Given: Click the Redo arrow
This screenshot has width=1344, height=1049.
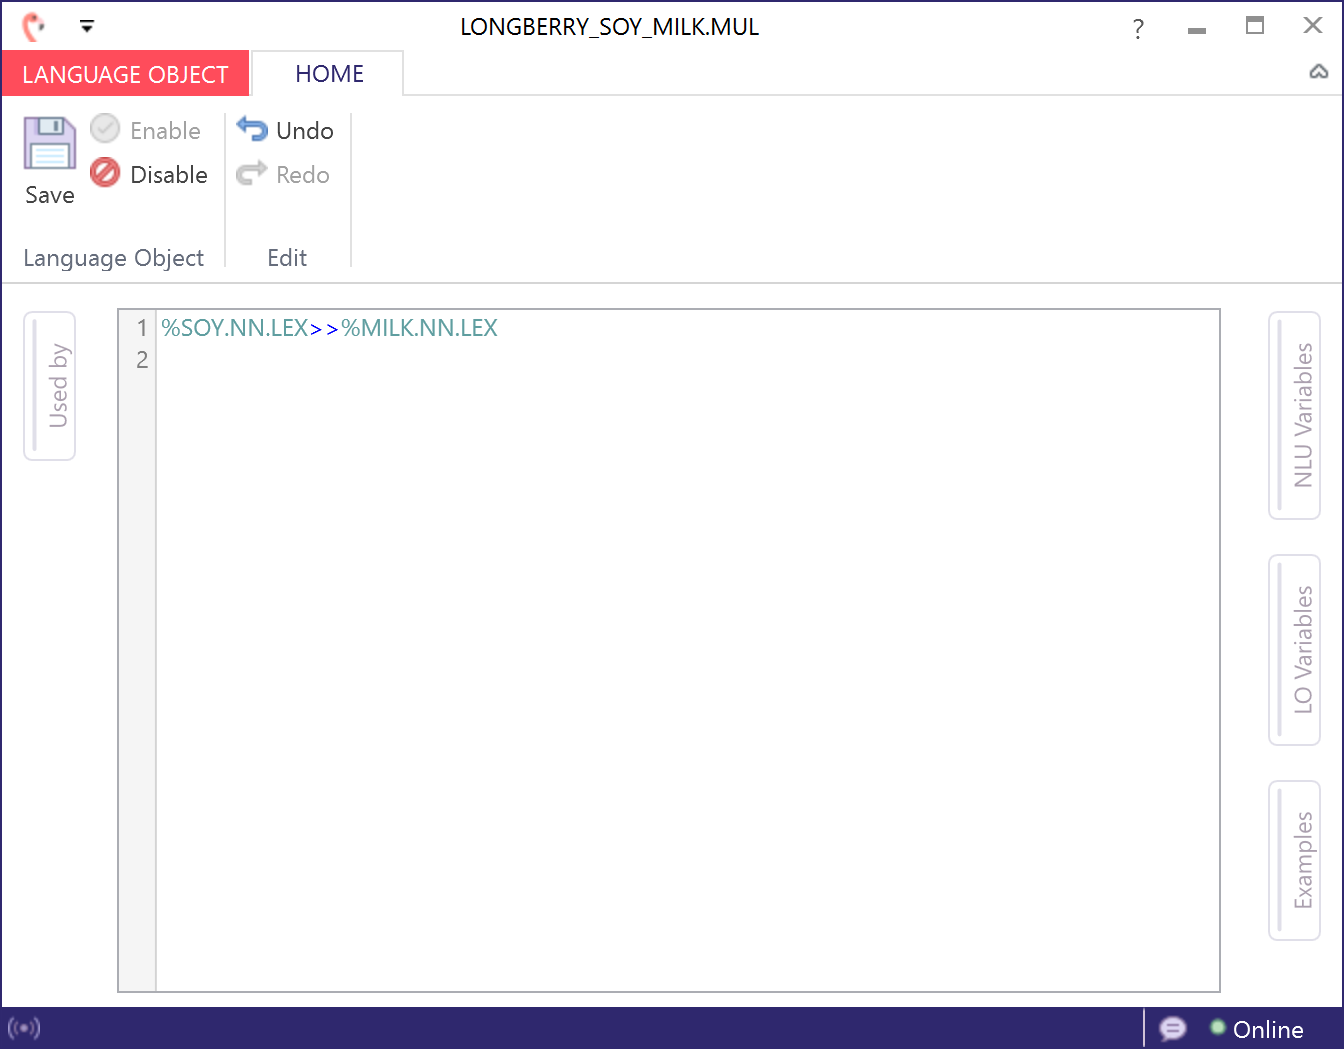Looking at the screenshot, I should click(252, 174).
